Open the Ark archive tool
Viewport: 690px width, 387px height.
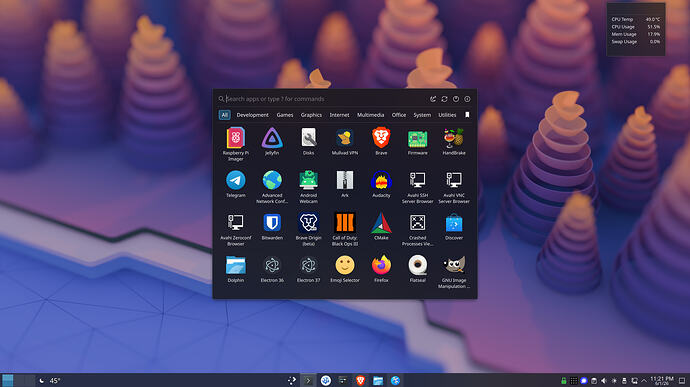click(x=345, y=184)
